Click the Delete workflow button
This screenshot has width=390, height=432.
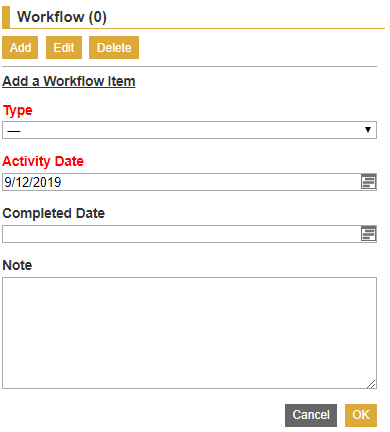114,48
